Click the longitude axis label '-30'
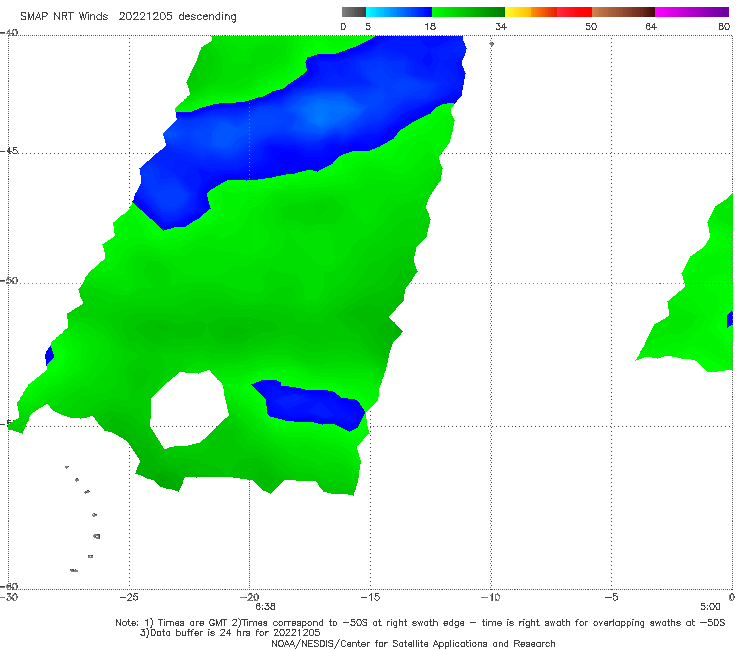Screen dimensions: 740x650 pos(9,597)
